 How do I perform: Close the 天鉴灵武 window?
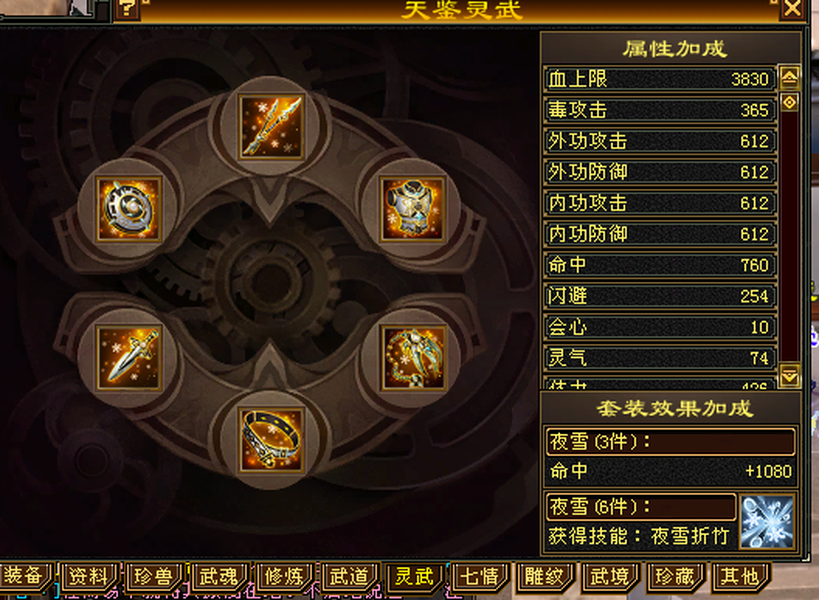(792, 9)
